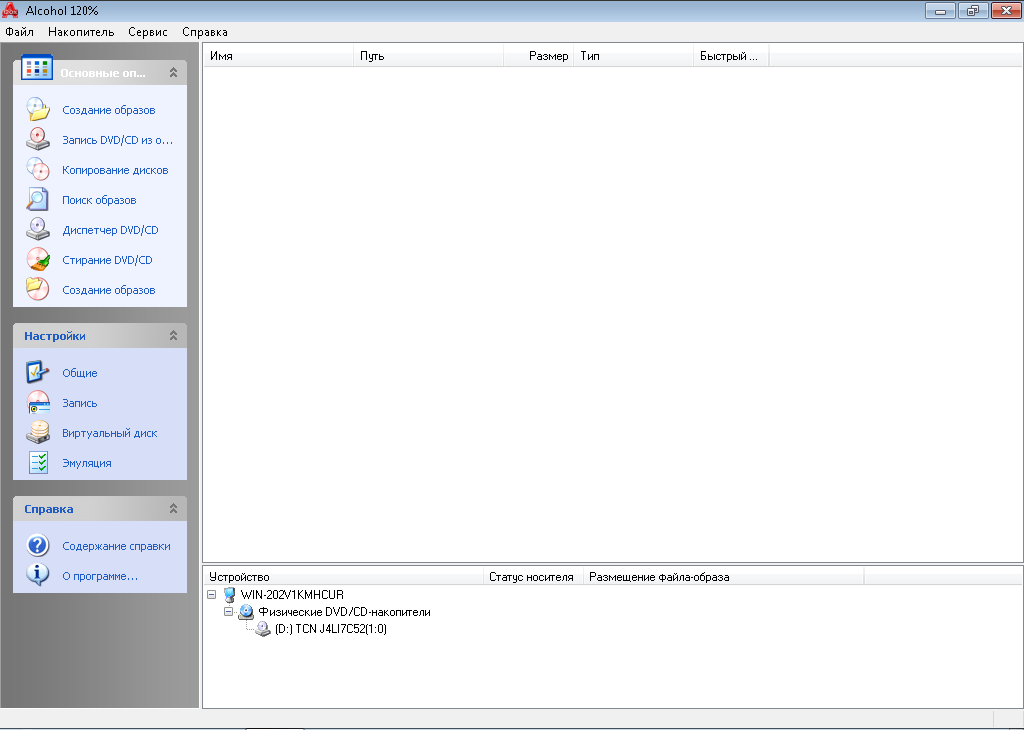Click the (D:) TCN drive icon
This screenshot has width=1024, height=730.
click(263, 629)
